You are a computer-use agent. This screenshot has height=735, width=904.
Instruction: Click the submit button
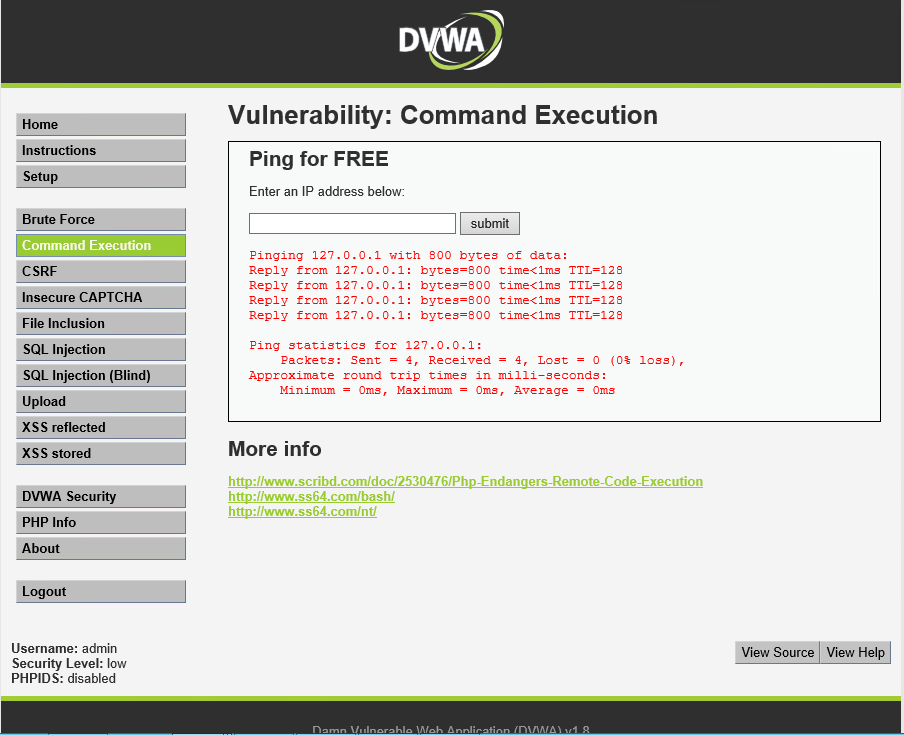pos(489,224)
